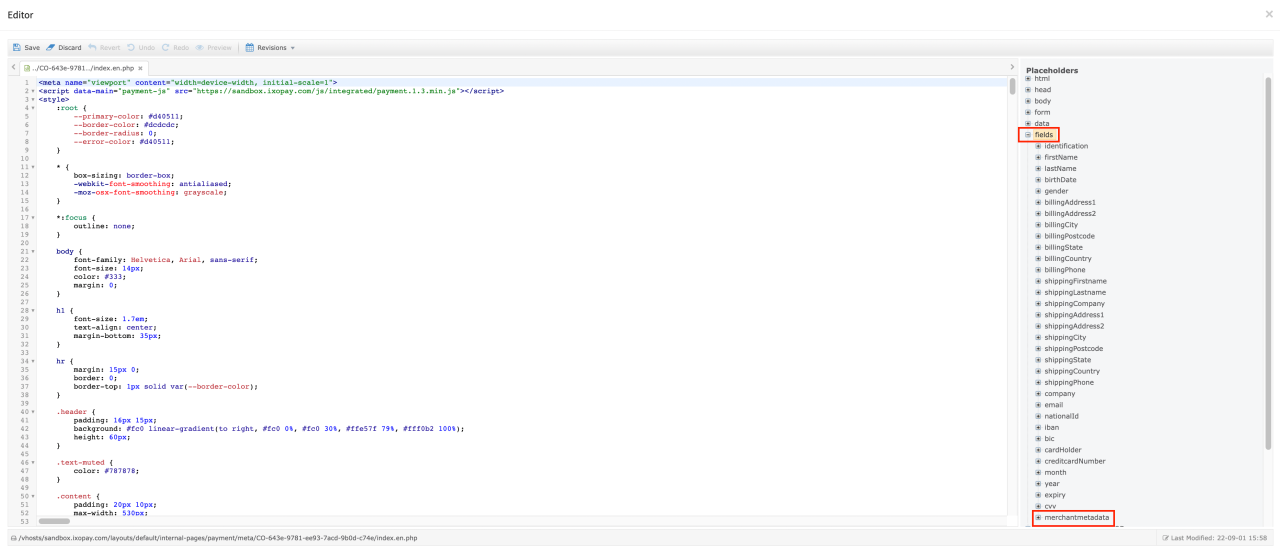This screenshot has height=555, width=1280.
Task: Close the index.en.php tab
Action: click(141, 67)
